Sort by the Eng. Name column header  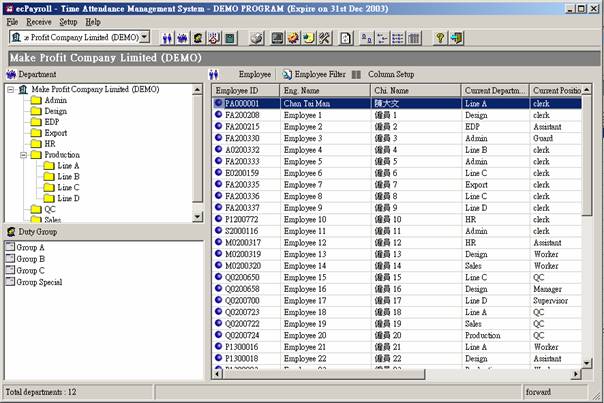pos(325,91)
